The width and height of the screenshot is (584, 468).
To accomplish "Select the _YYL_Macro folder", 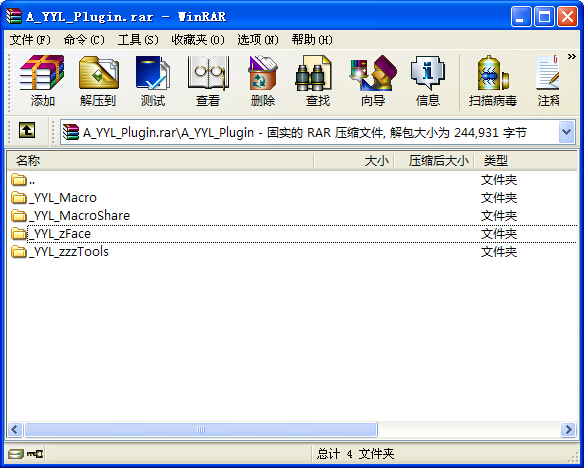I will (292, 198).
